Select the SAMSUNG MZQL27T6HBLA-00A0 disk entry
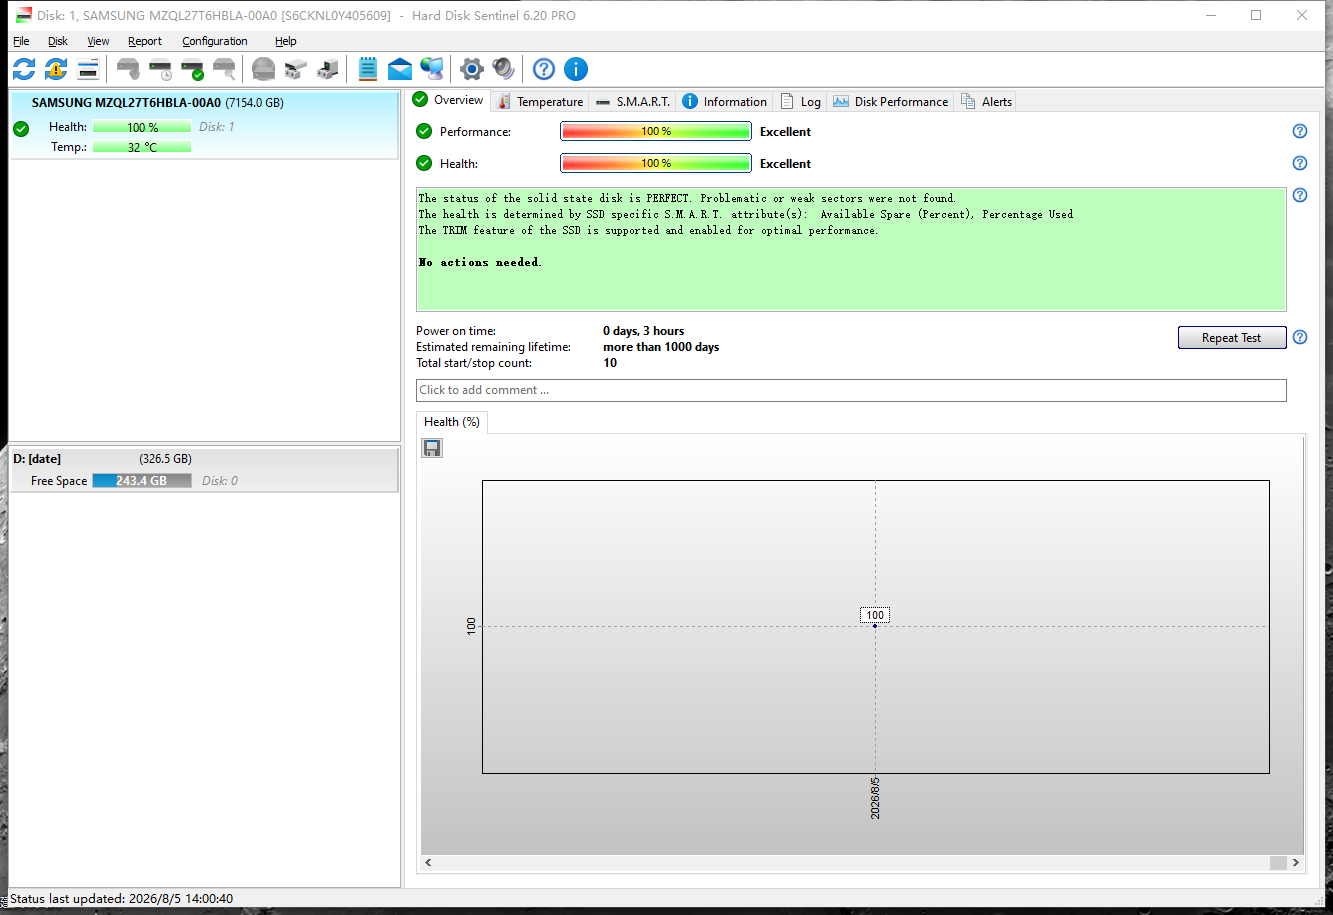The width and height of the screenshot is (1333, 915). (203, 125)
